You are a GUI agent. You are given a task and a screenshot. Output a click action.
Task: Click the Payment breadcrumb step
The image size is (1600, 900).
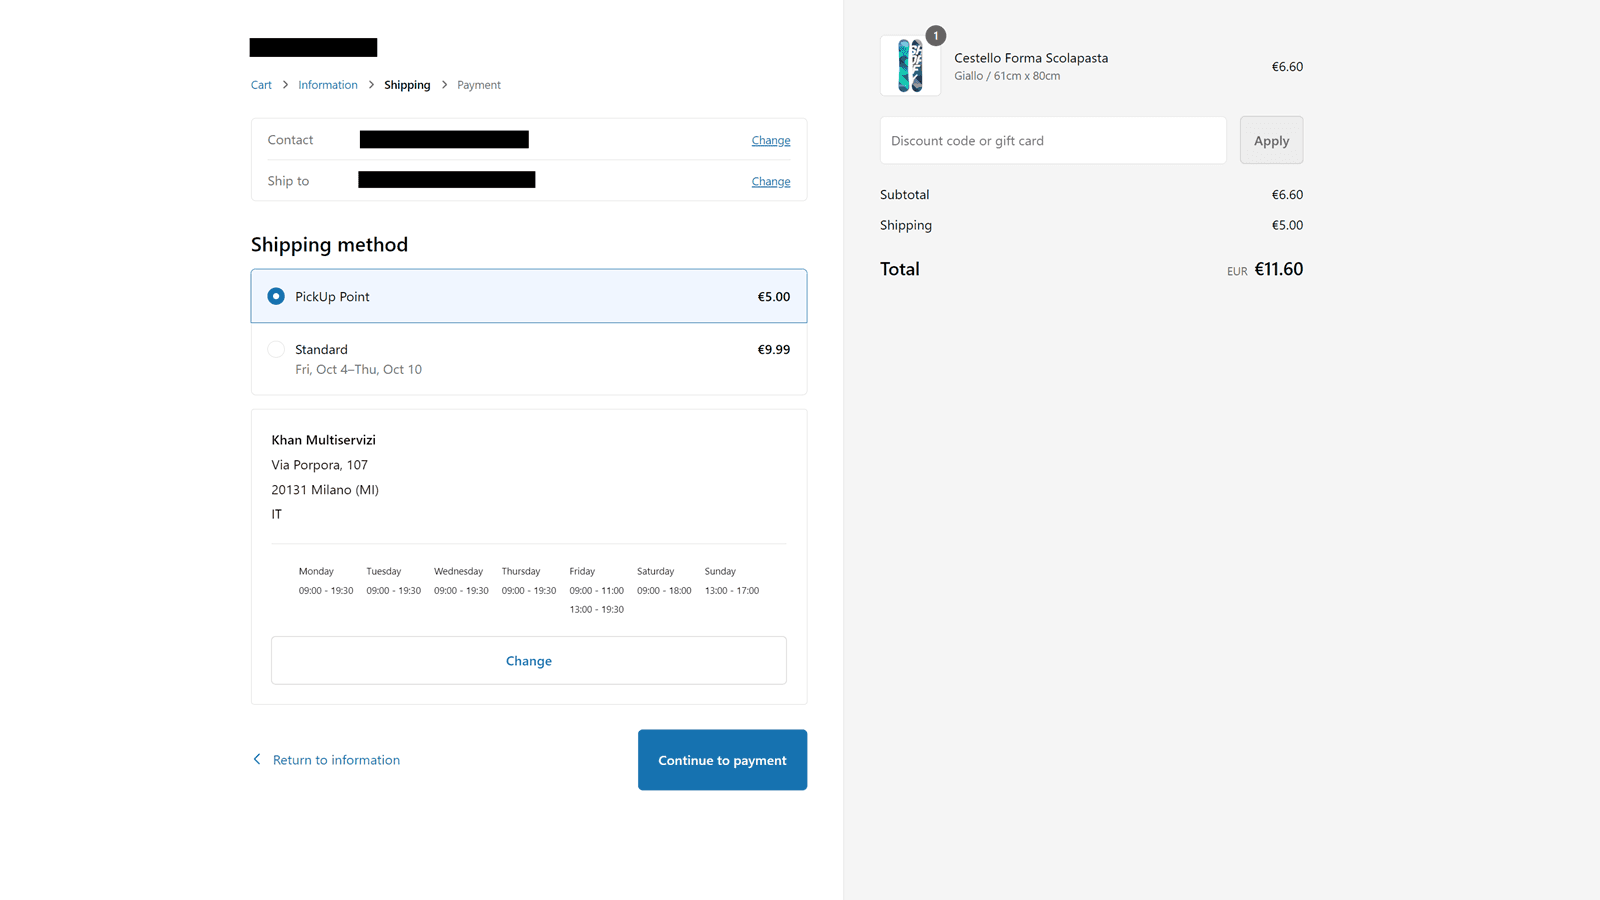(x=478, y=85)
